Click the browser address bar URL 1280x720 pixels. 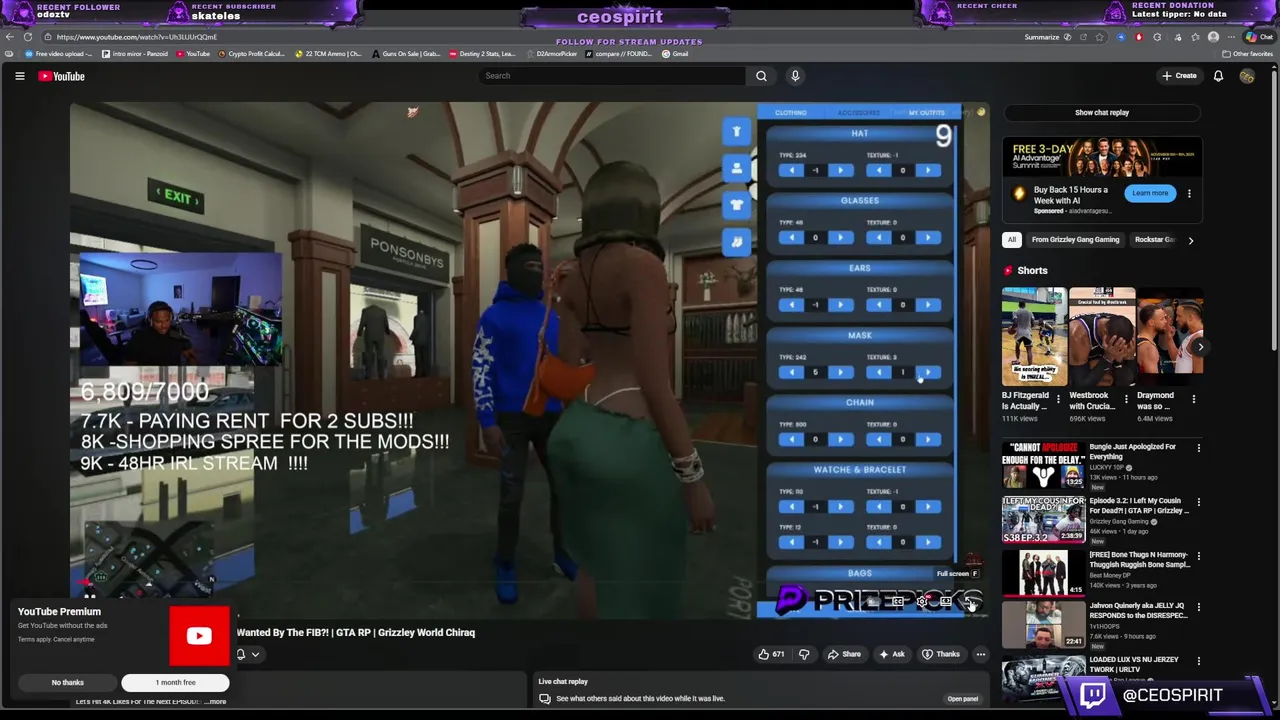tap(137, 37)
